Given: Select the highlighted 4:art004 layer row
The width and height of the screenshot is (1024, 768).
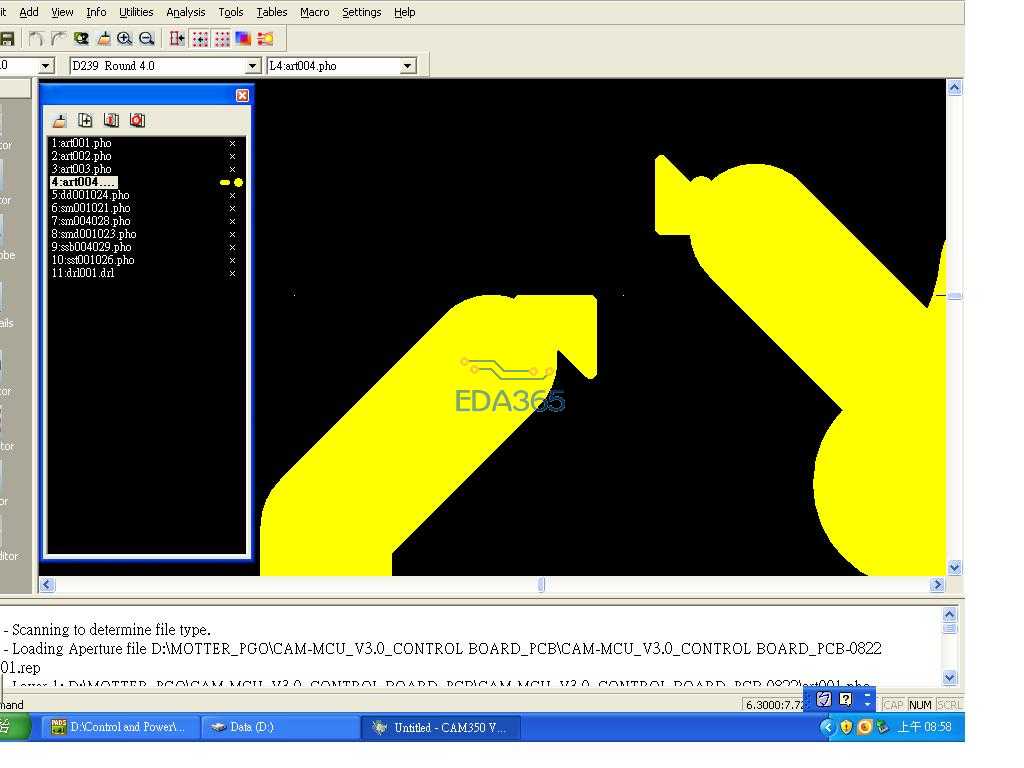Looking at the screenshot, I should pyautogui.click(x=84, y=182).
